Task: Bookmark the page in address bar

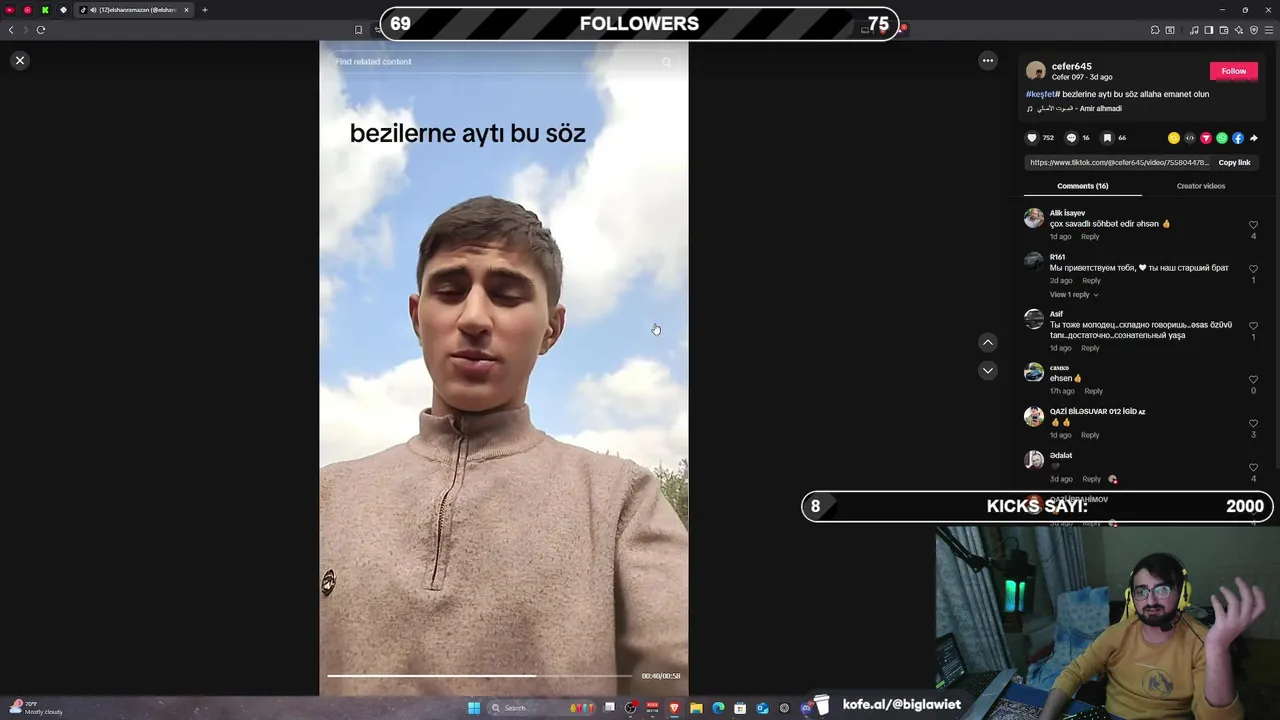Action: (x=358, y=30)
